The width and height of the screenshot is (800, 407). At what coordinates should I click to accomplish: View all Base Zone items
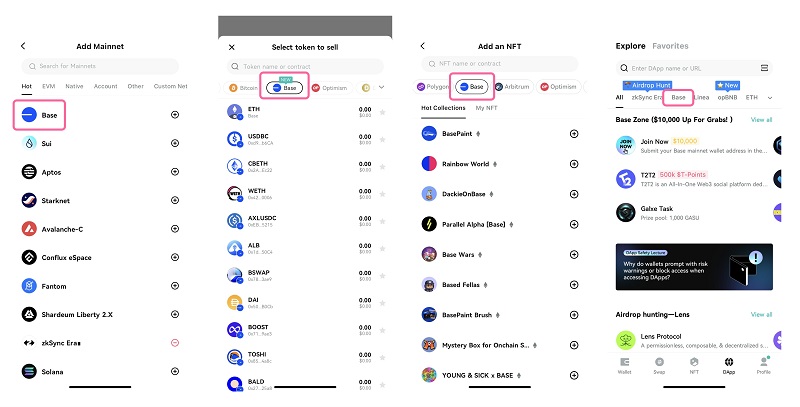point(761,120)
